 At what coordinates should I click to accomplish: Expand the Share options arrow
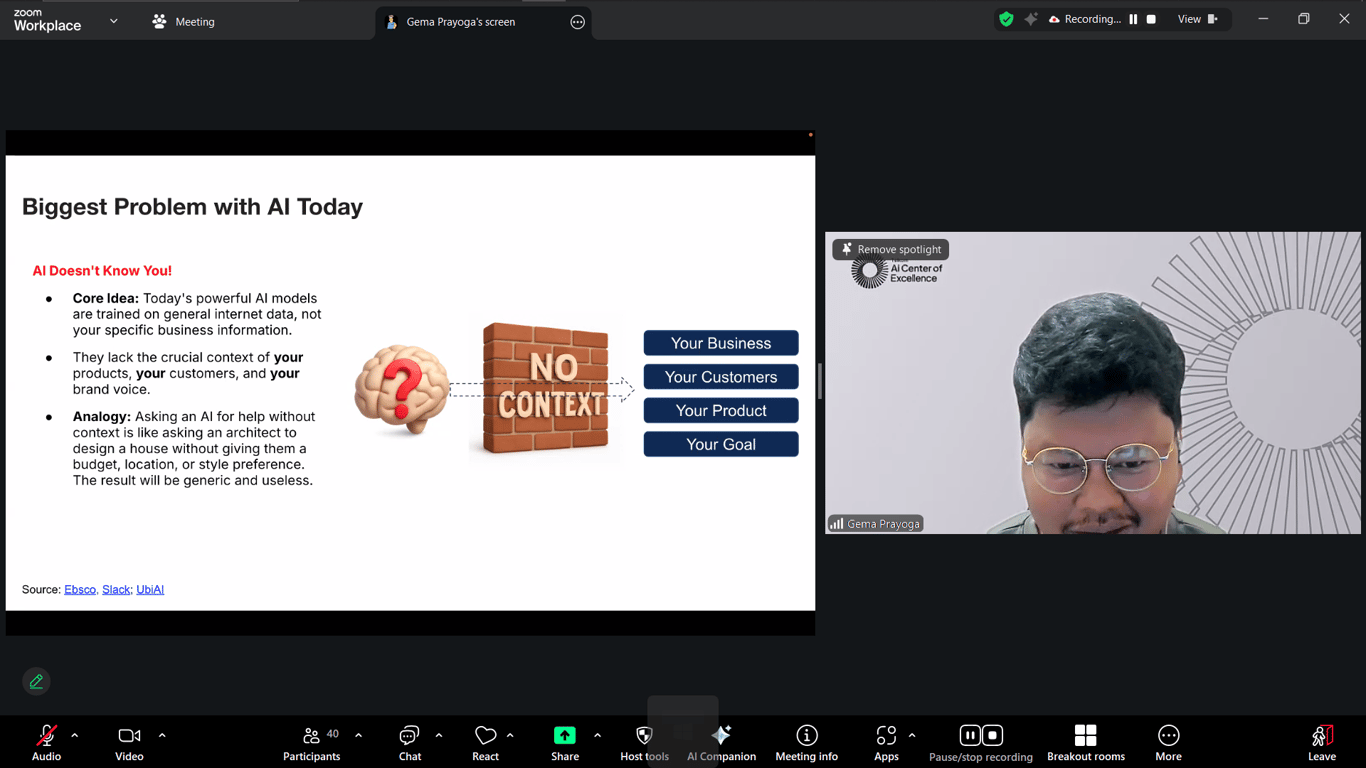coord(597,736)
